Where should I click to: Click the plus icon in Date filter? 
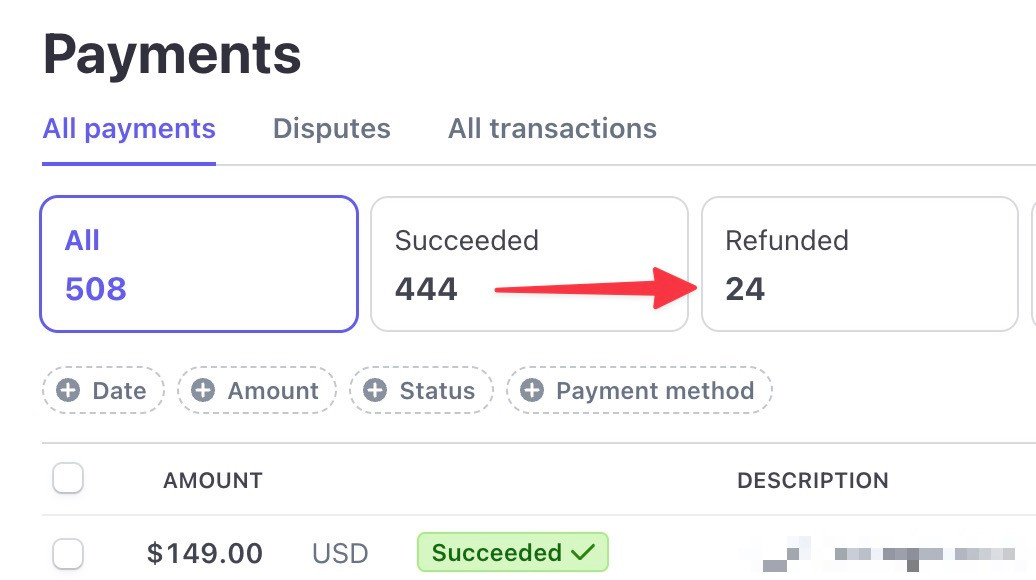click(x=67, y=390)
